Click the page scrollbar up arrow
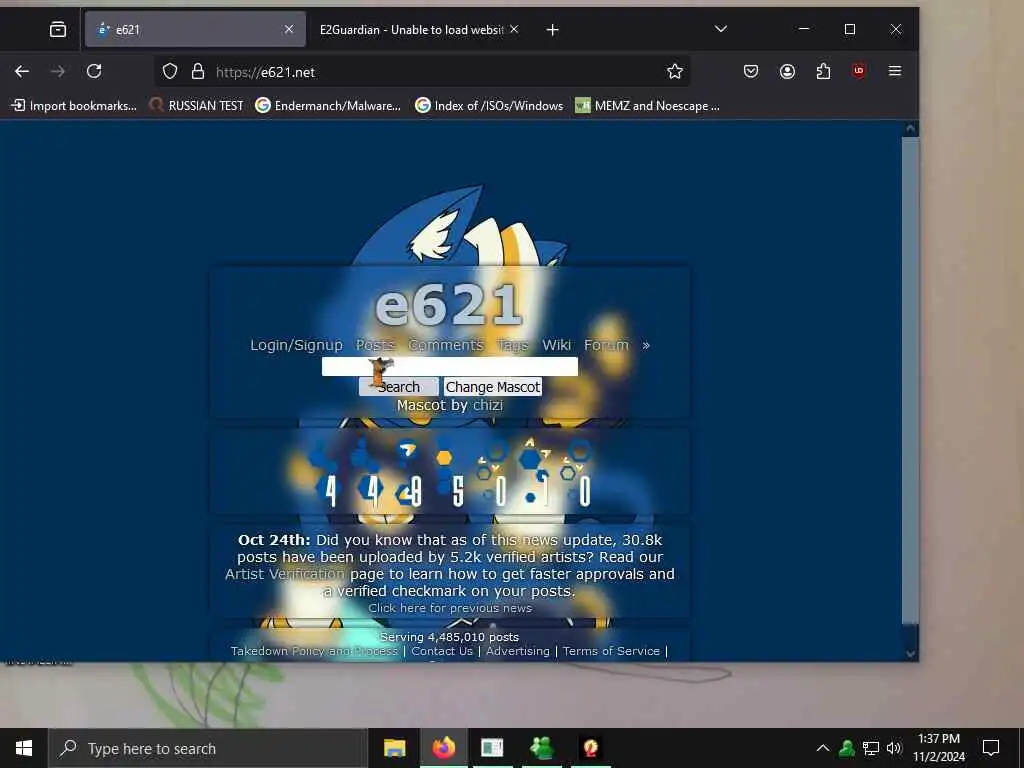This screenshot has width=1024, height=768. pyautogui.click(x=910, y=129)
